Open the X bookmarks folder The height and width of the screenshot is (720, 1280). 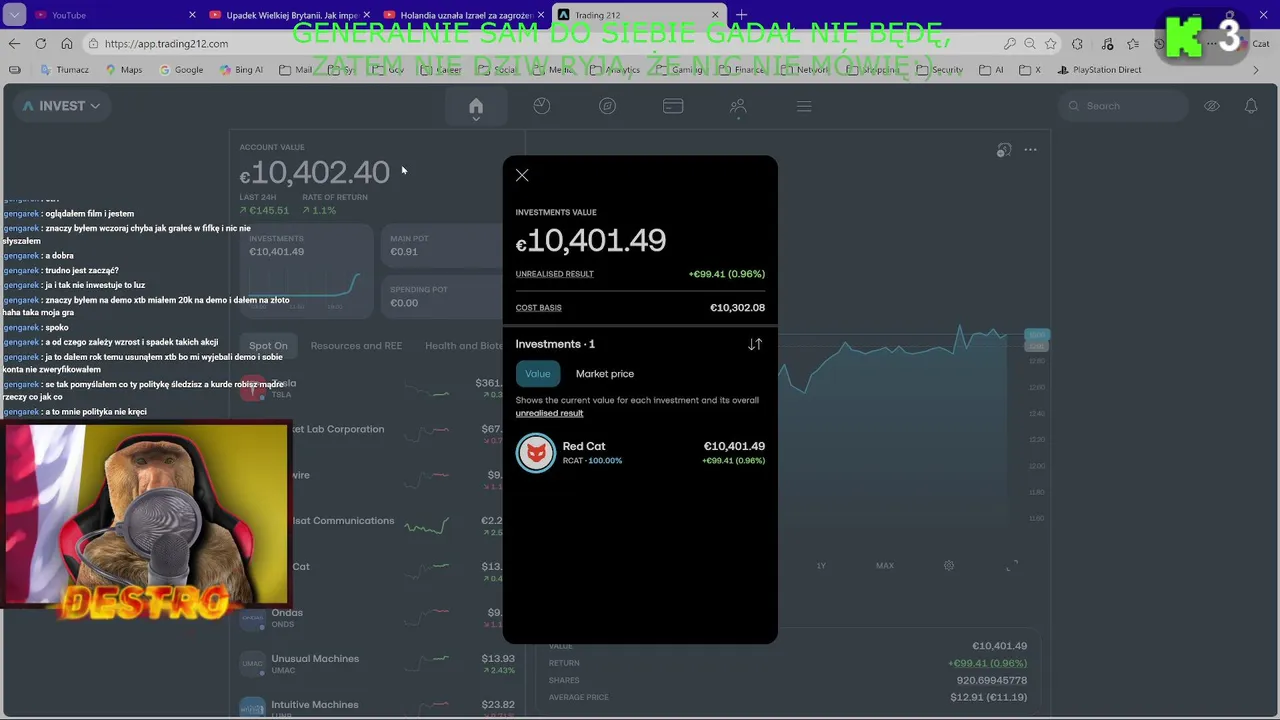pyautogui.click(x=1030, y=70)
